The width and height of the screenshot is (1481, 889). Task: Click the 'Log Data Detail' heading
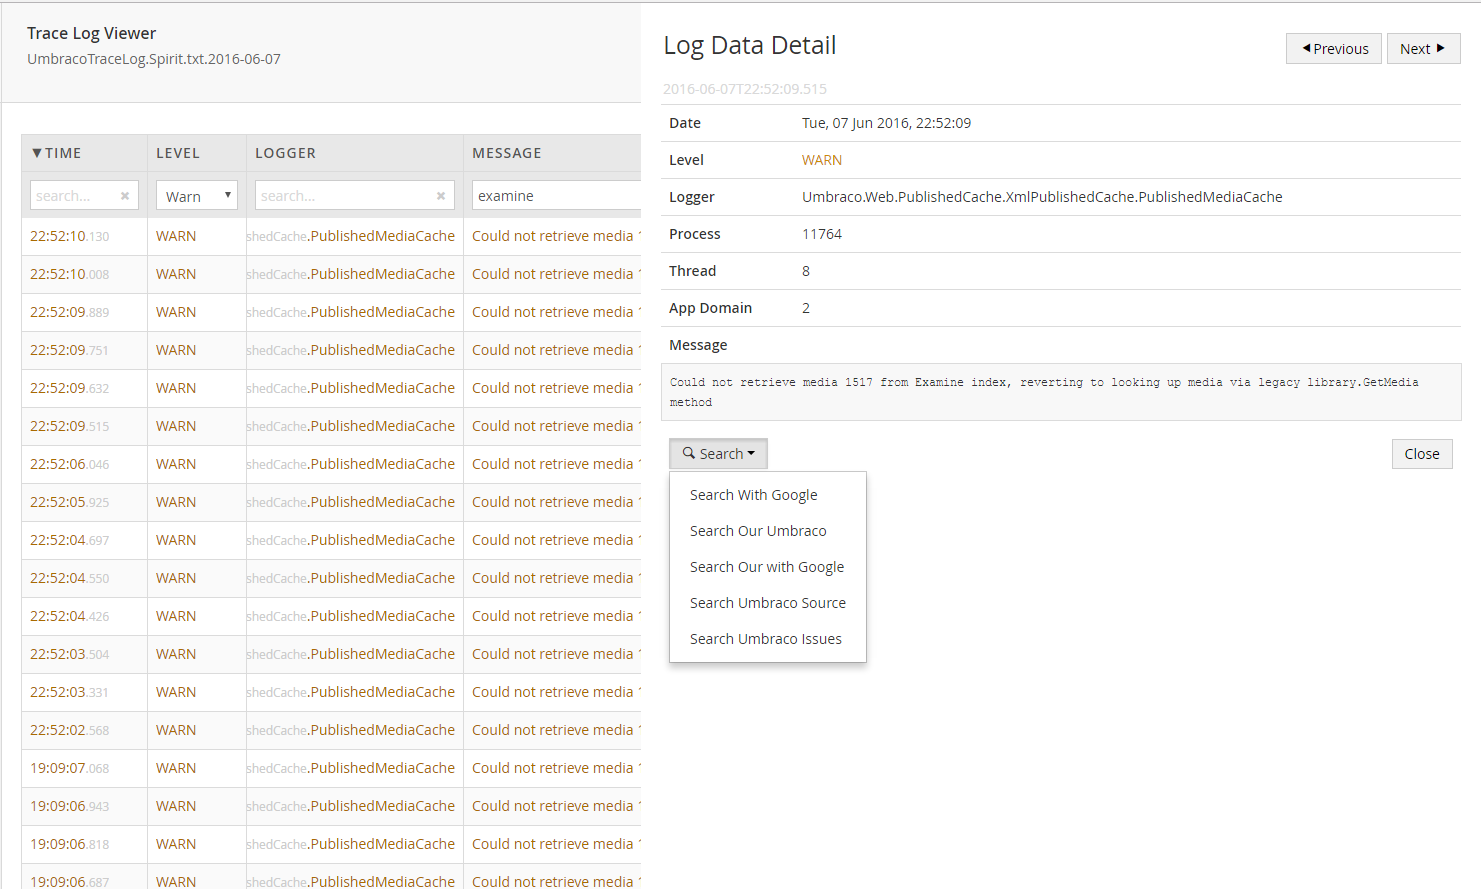point(750,45)
